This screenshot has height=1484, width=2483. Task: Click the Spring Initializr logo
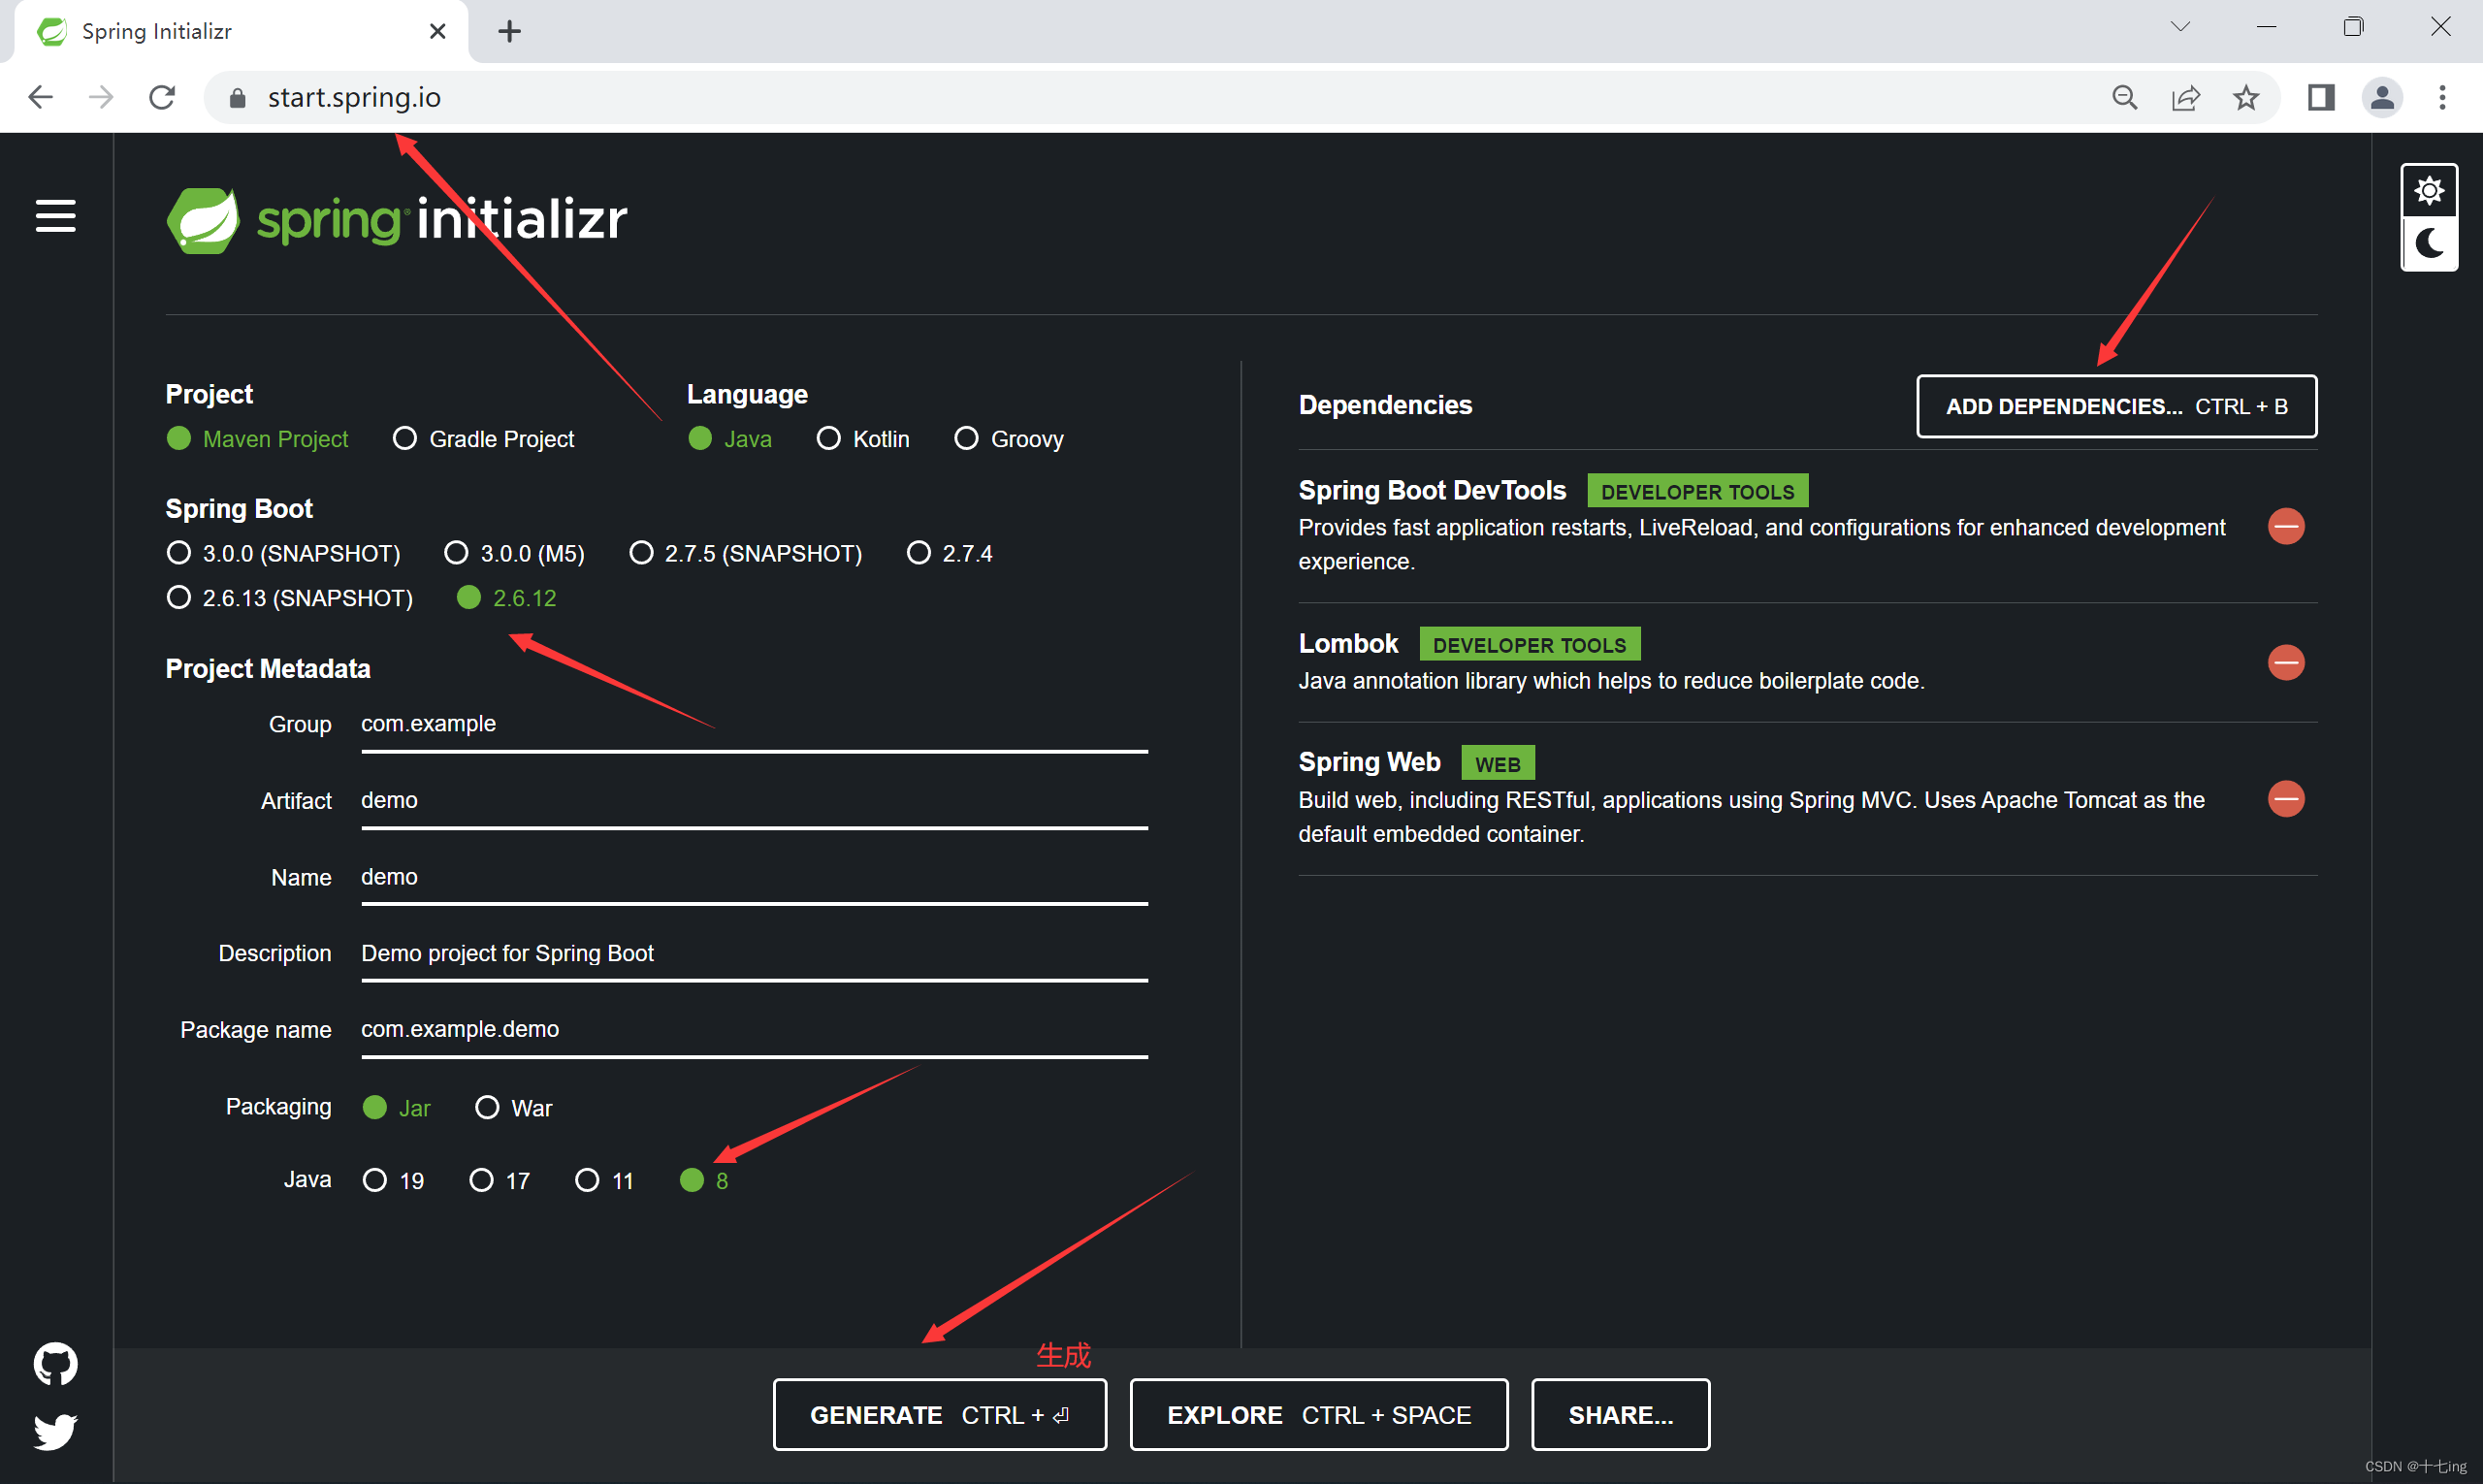tap(397, 219)
